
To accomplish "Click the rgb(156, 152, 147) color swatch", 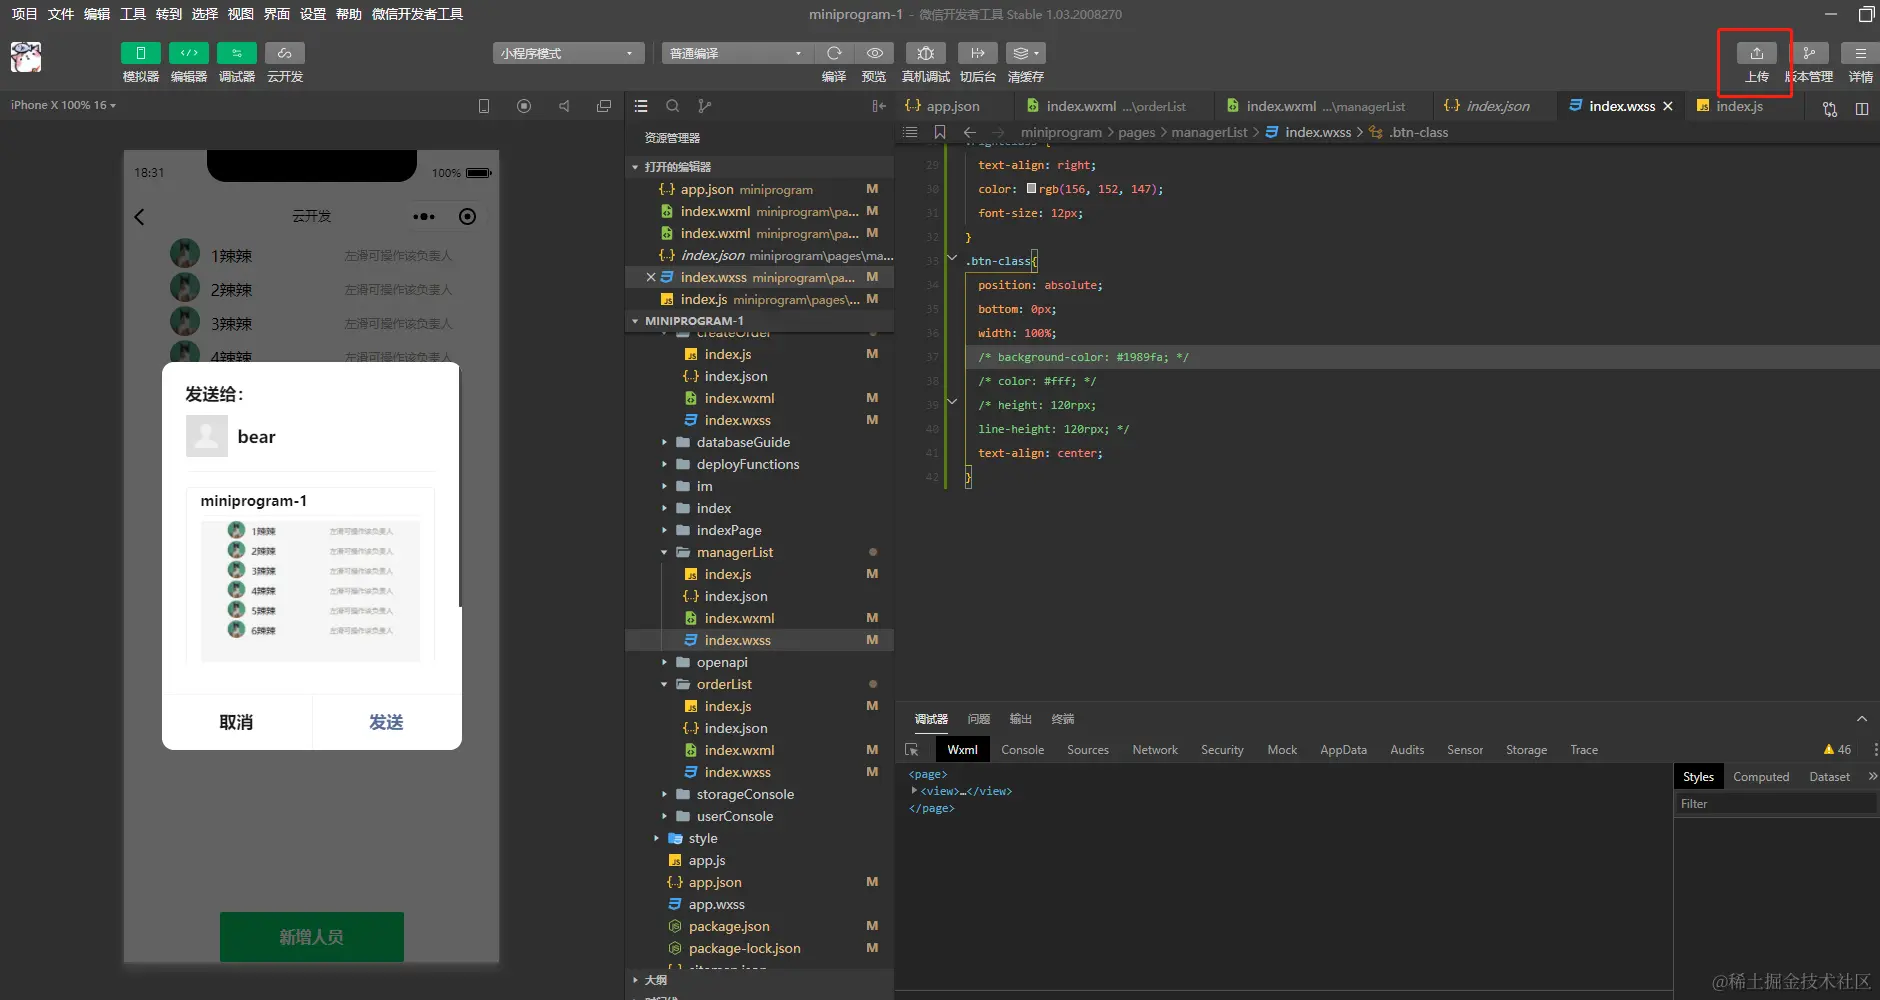I will [x=1031, y=189].
